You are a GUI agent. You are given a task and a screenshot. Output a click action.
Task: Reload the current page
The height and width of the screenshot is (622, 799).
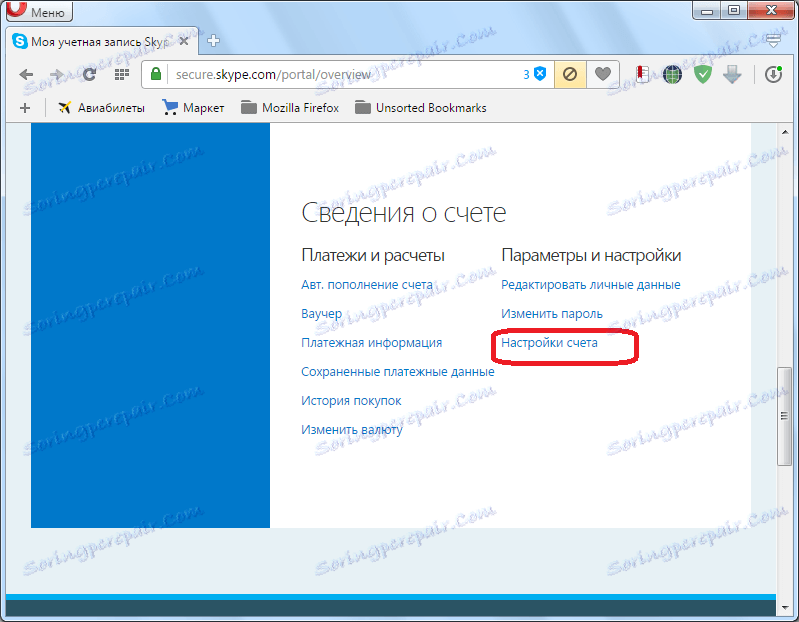89,74
